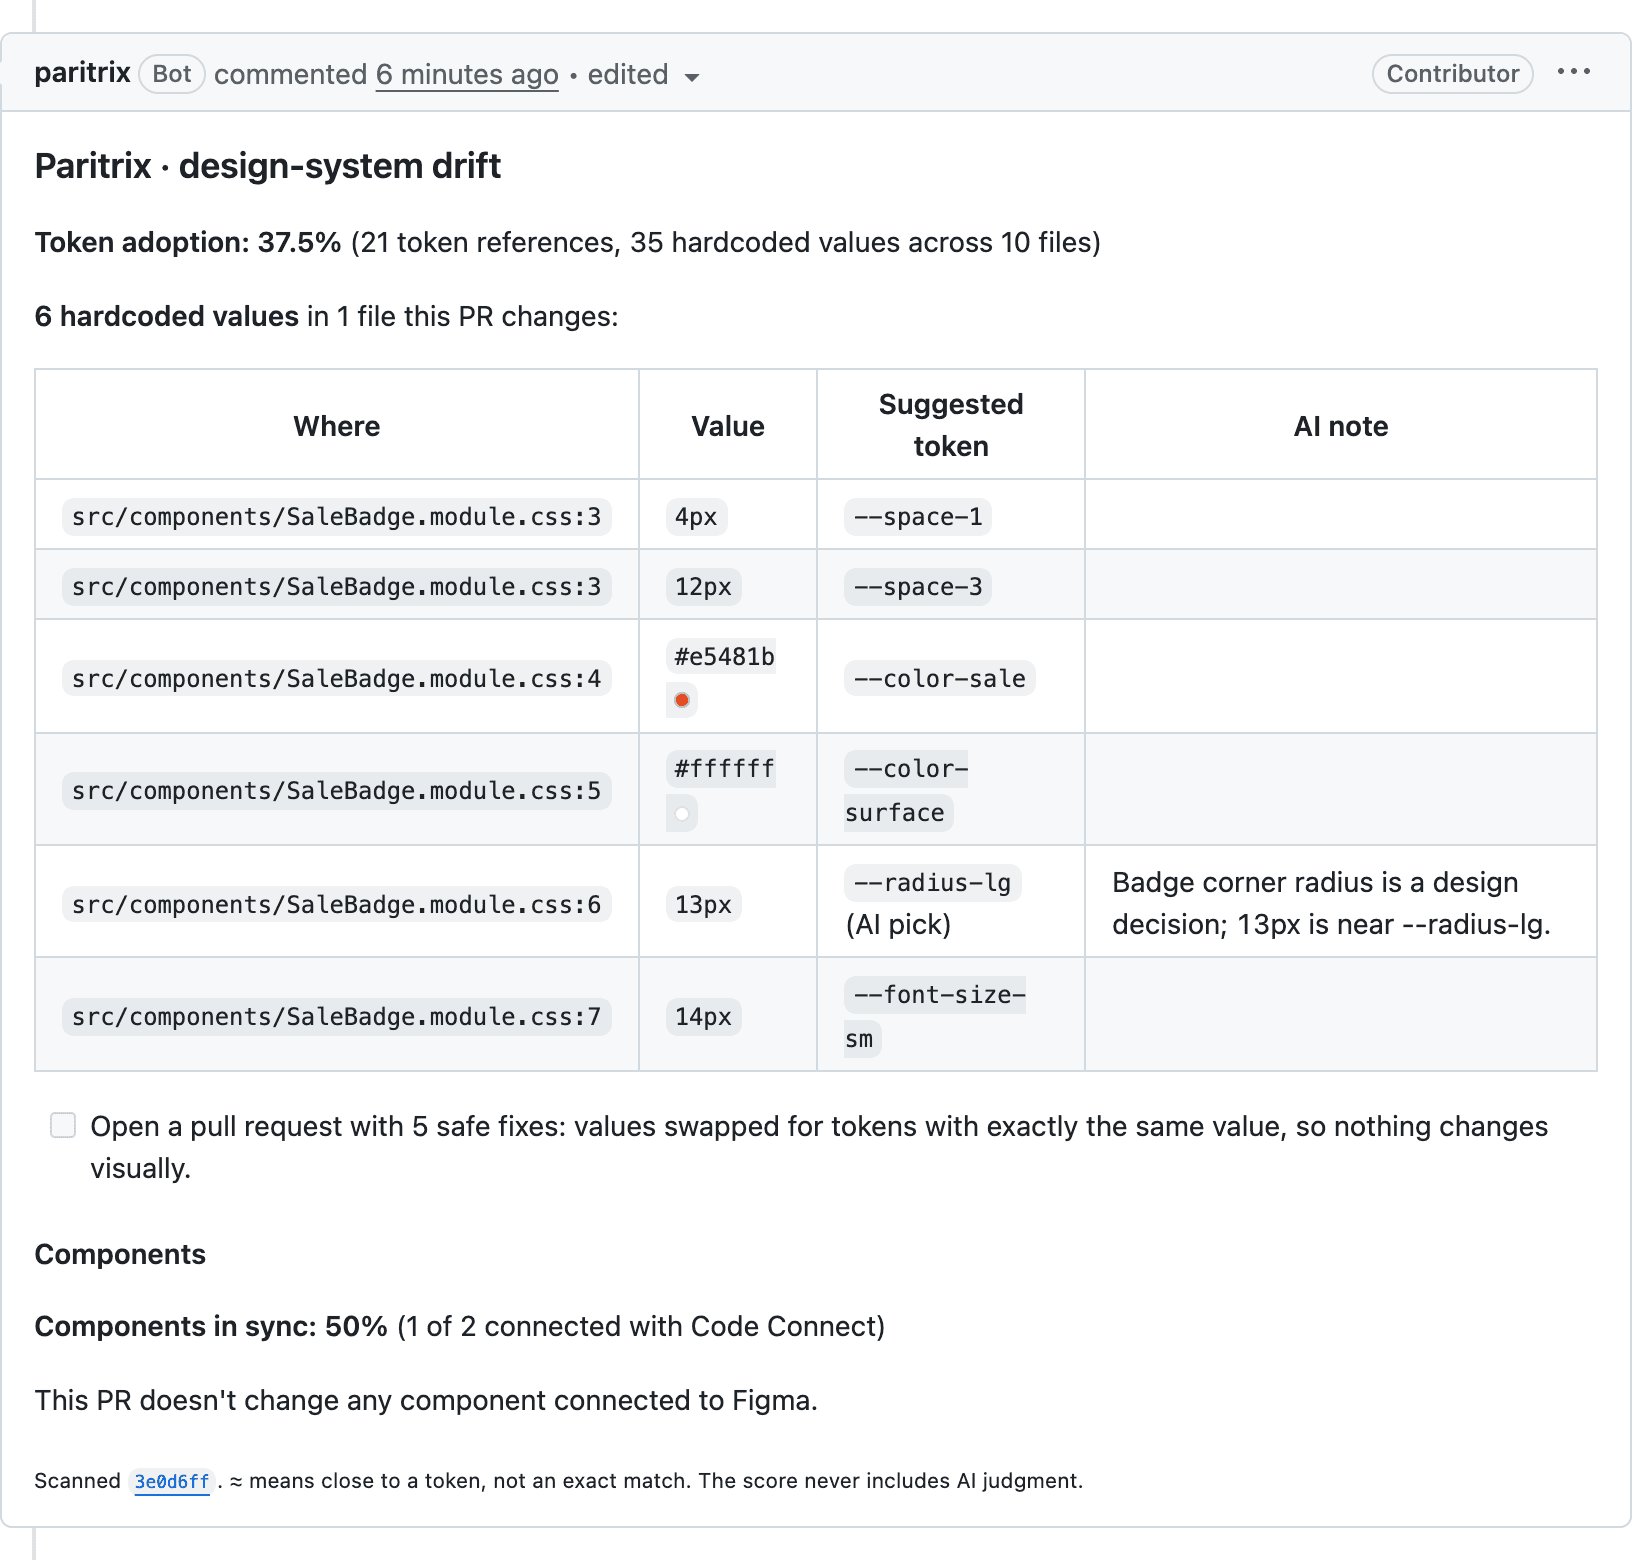This screenshot has height=1560, width=1632.
Task: Click the Components section heading
Action: coord(120,1254)
